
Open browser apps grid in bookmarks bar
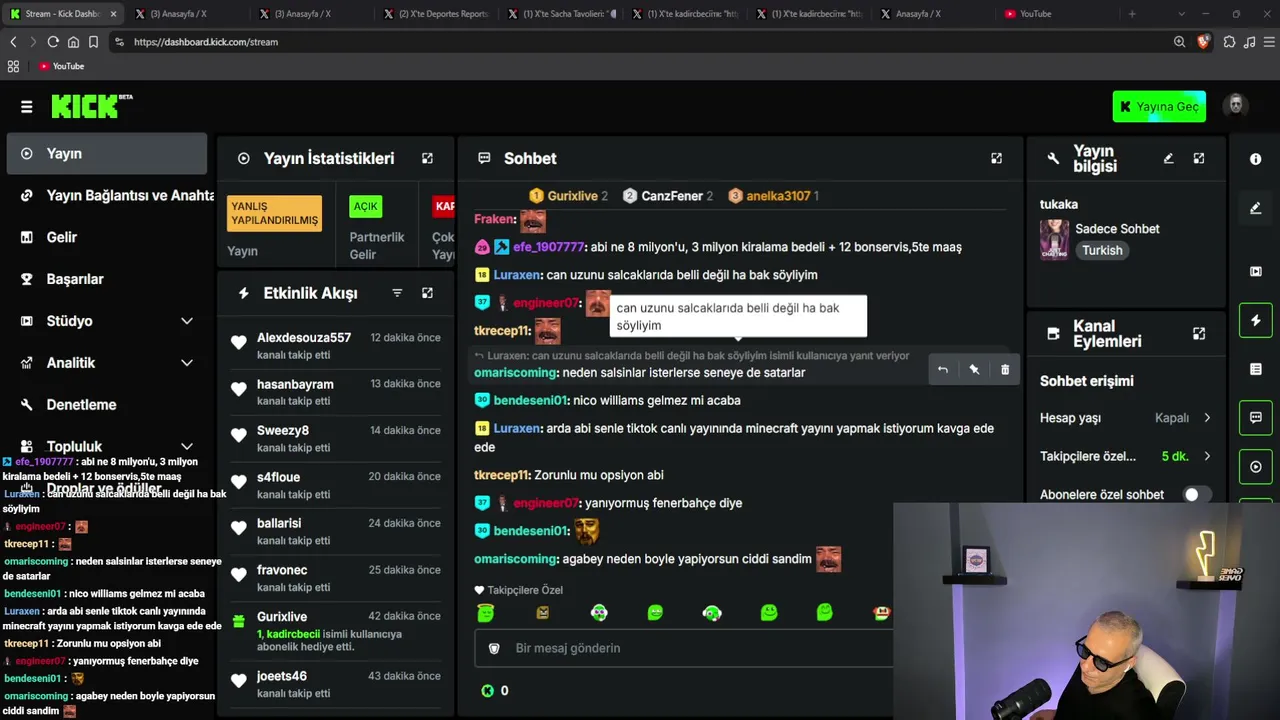coord(13,66)
